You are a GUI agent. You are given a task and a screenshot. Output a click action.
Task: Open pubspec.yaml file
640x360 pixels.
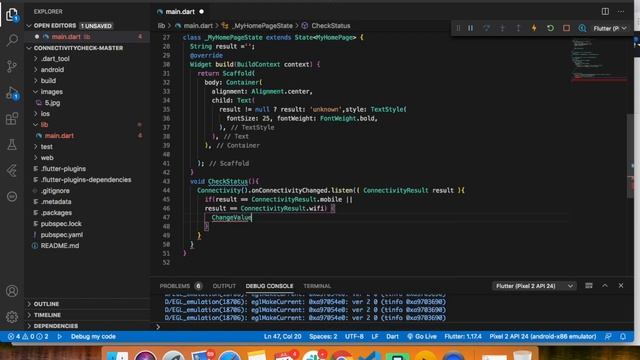coord(62,235)
